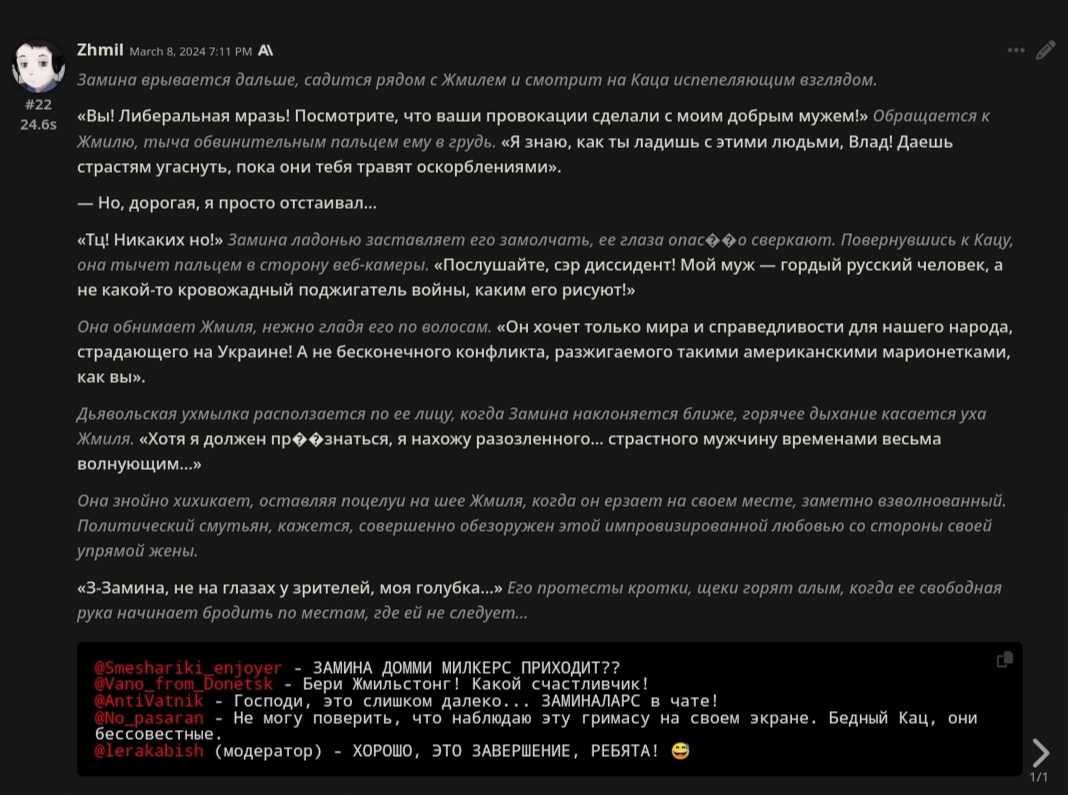The width and height of the screenshot is (1068, 795).
Task: Open Zhmil's avatar image
Action: click(38, 65)
